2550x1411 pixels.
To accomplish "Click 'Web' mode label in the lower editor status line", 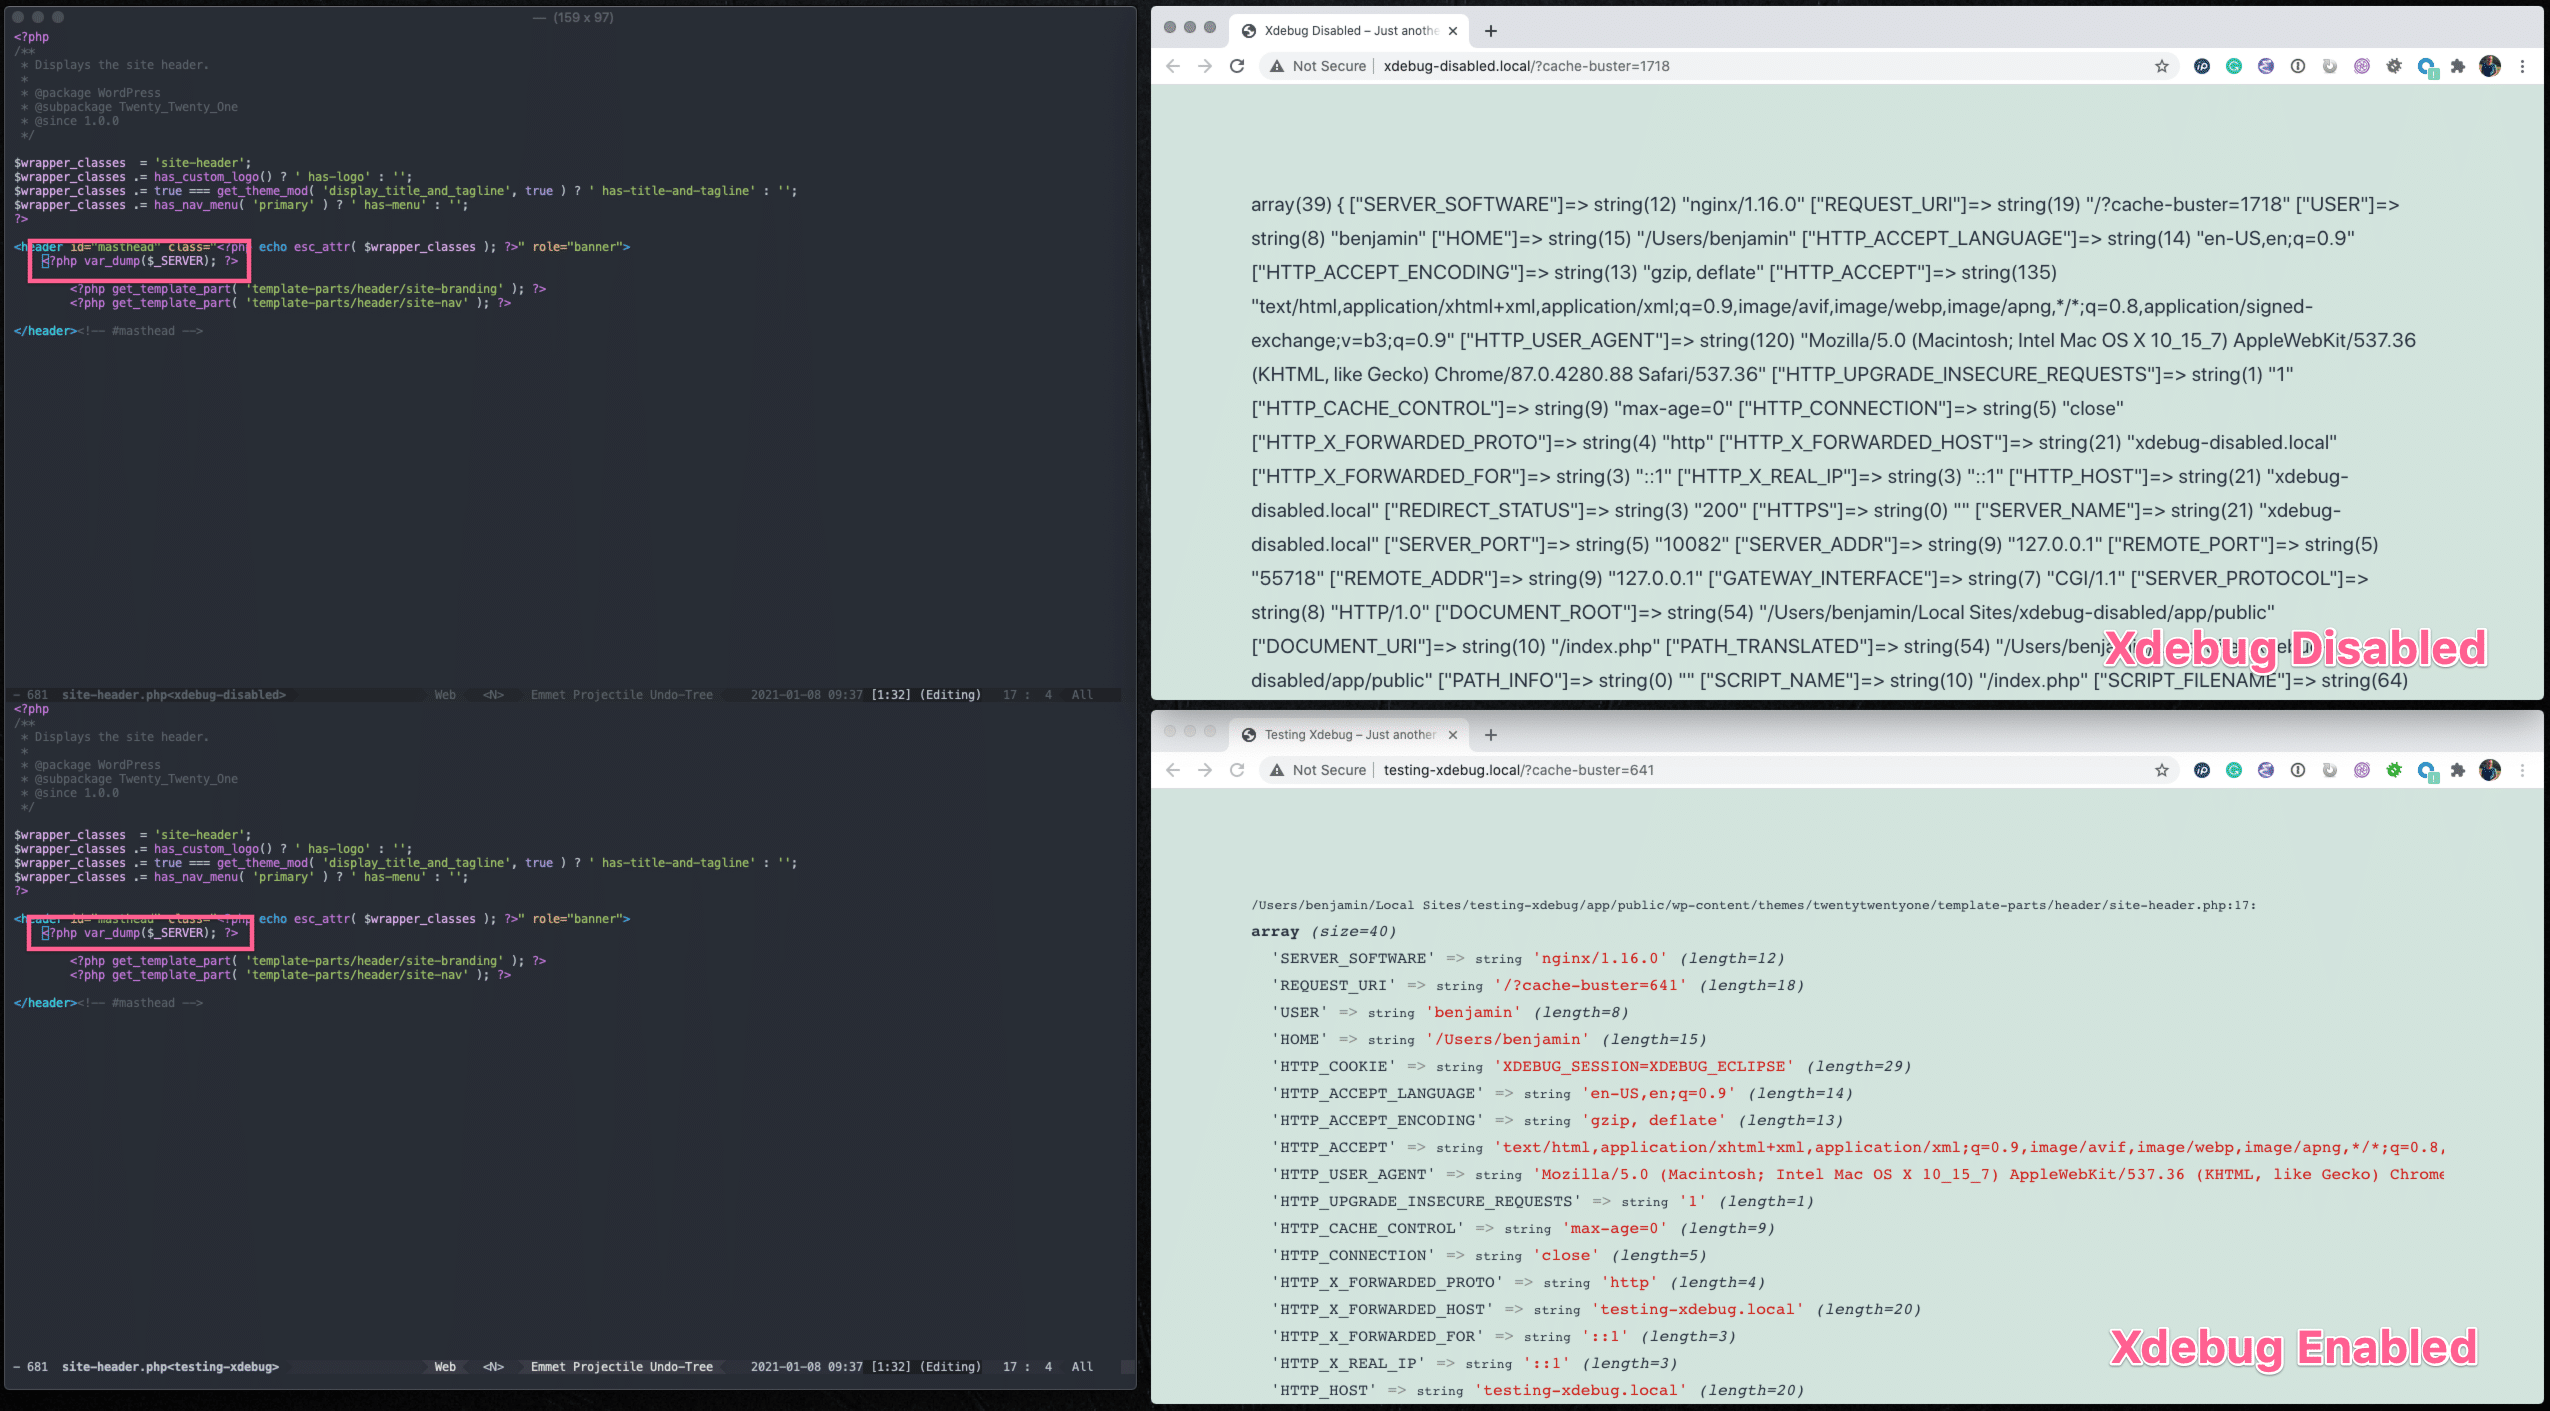I will [445, 1367].
